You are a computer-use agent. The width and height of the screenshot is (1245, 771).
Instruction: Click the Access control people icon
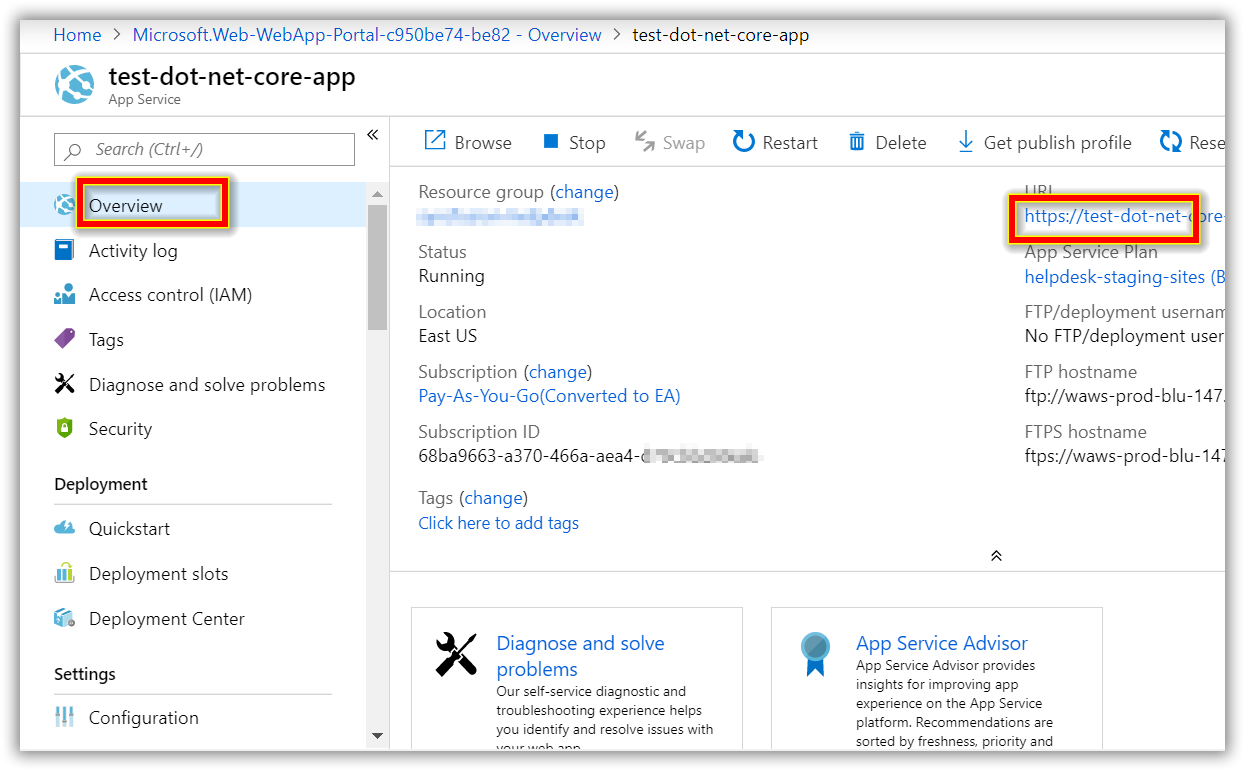pos(64,295)
